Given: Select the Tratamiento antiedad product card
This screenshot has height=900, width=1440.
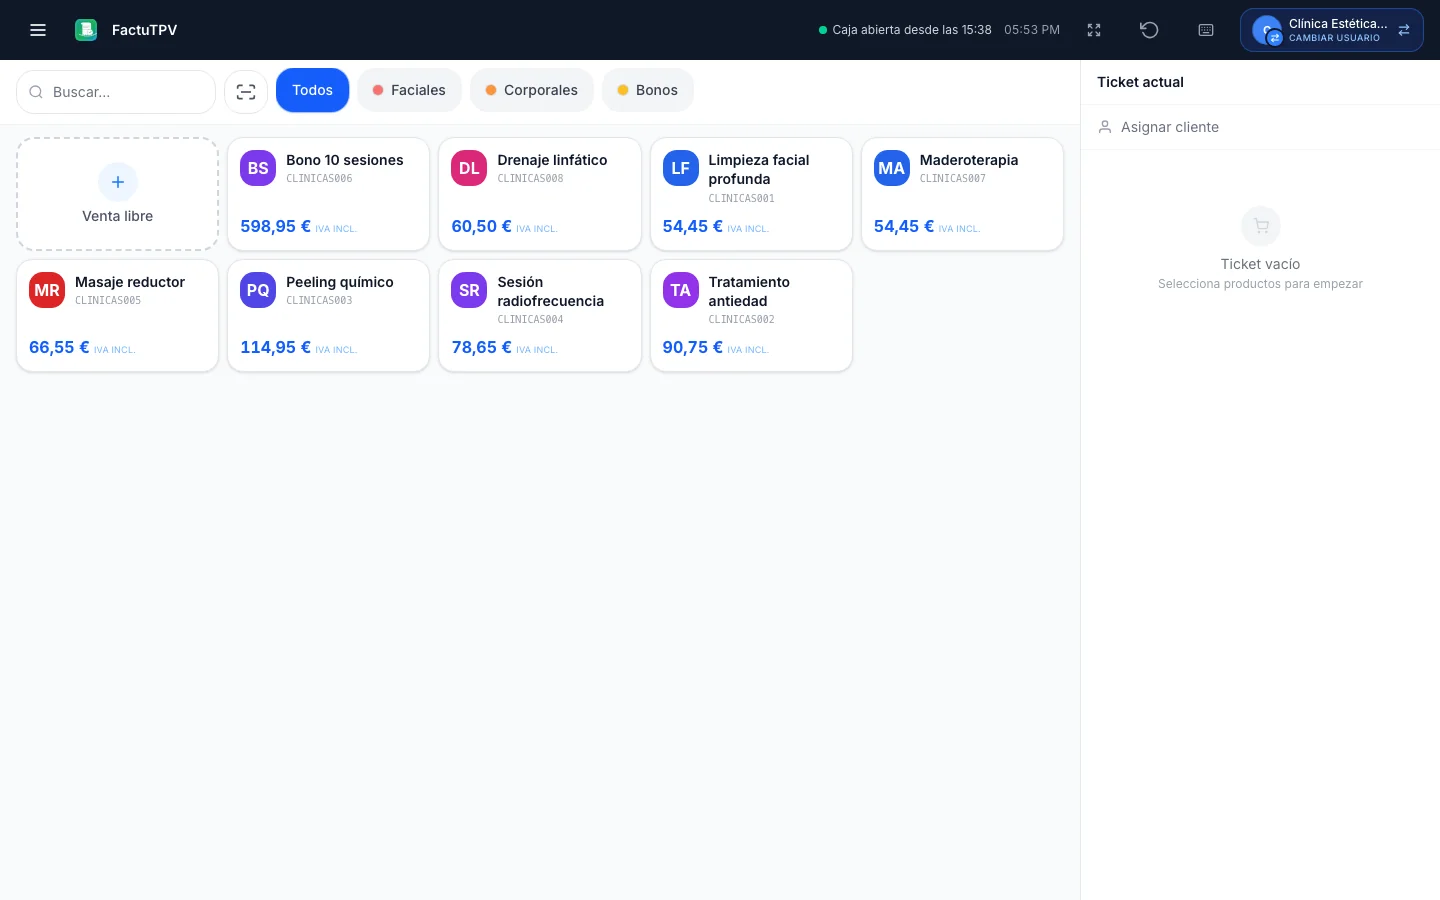Looking at the screenshot, I should pyautogui.click(x=751, y=316).
